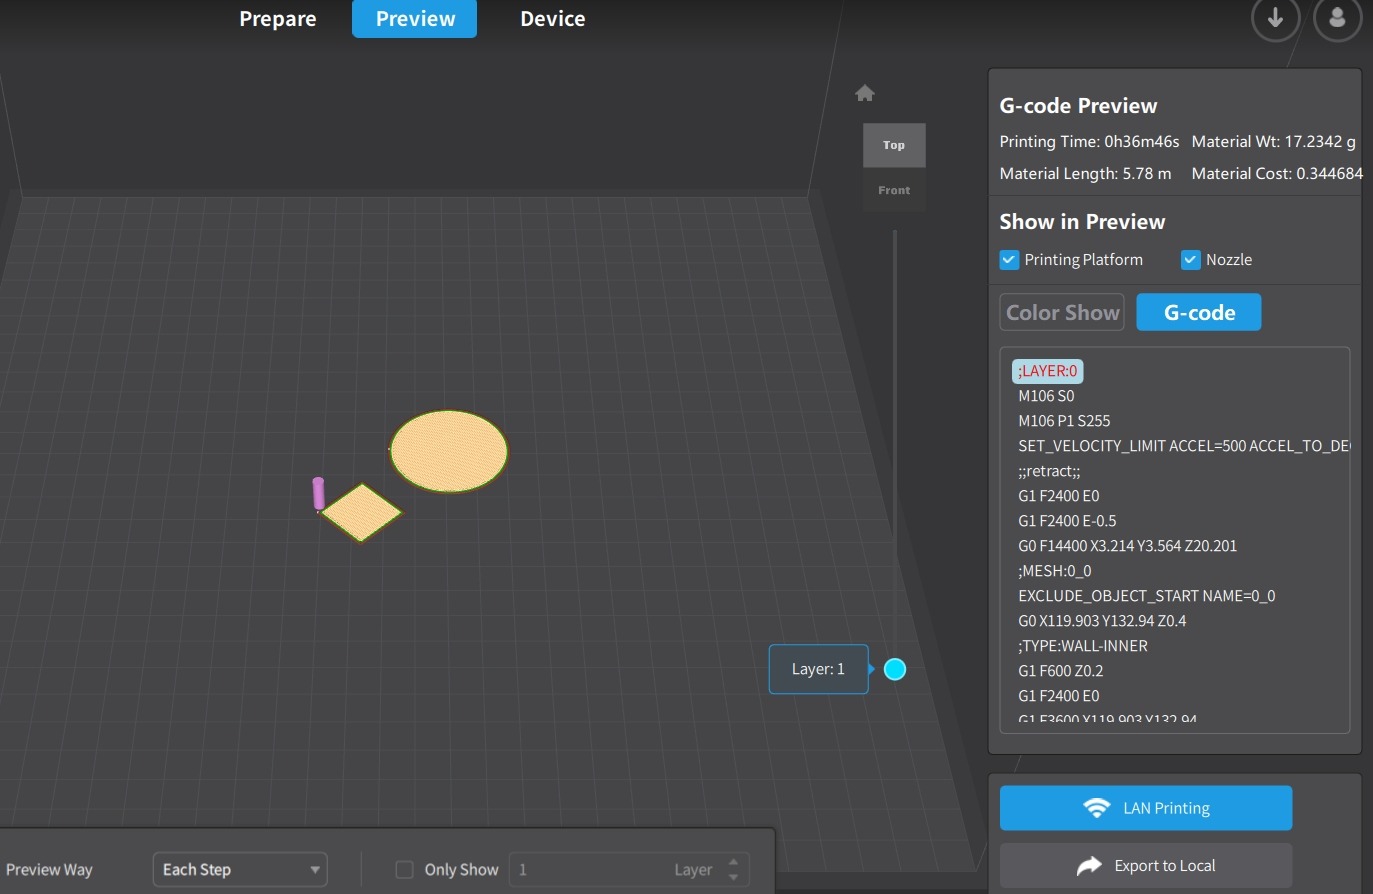This screenshot has width=1373, height=894.
Task: Open the user account profile icon
Action: [1337, 19]
